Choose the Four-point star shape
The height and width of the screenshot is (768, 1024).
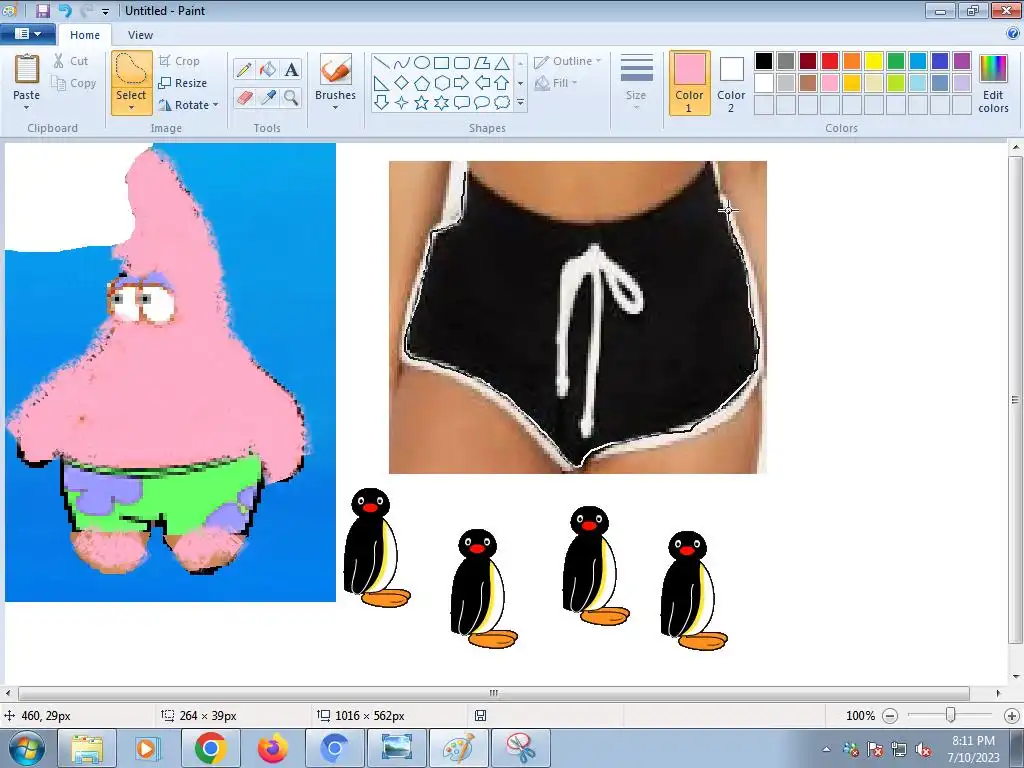[402, 103]
